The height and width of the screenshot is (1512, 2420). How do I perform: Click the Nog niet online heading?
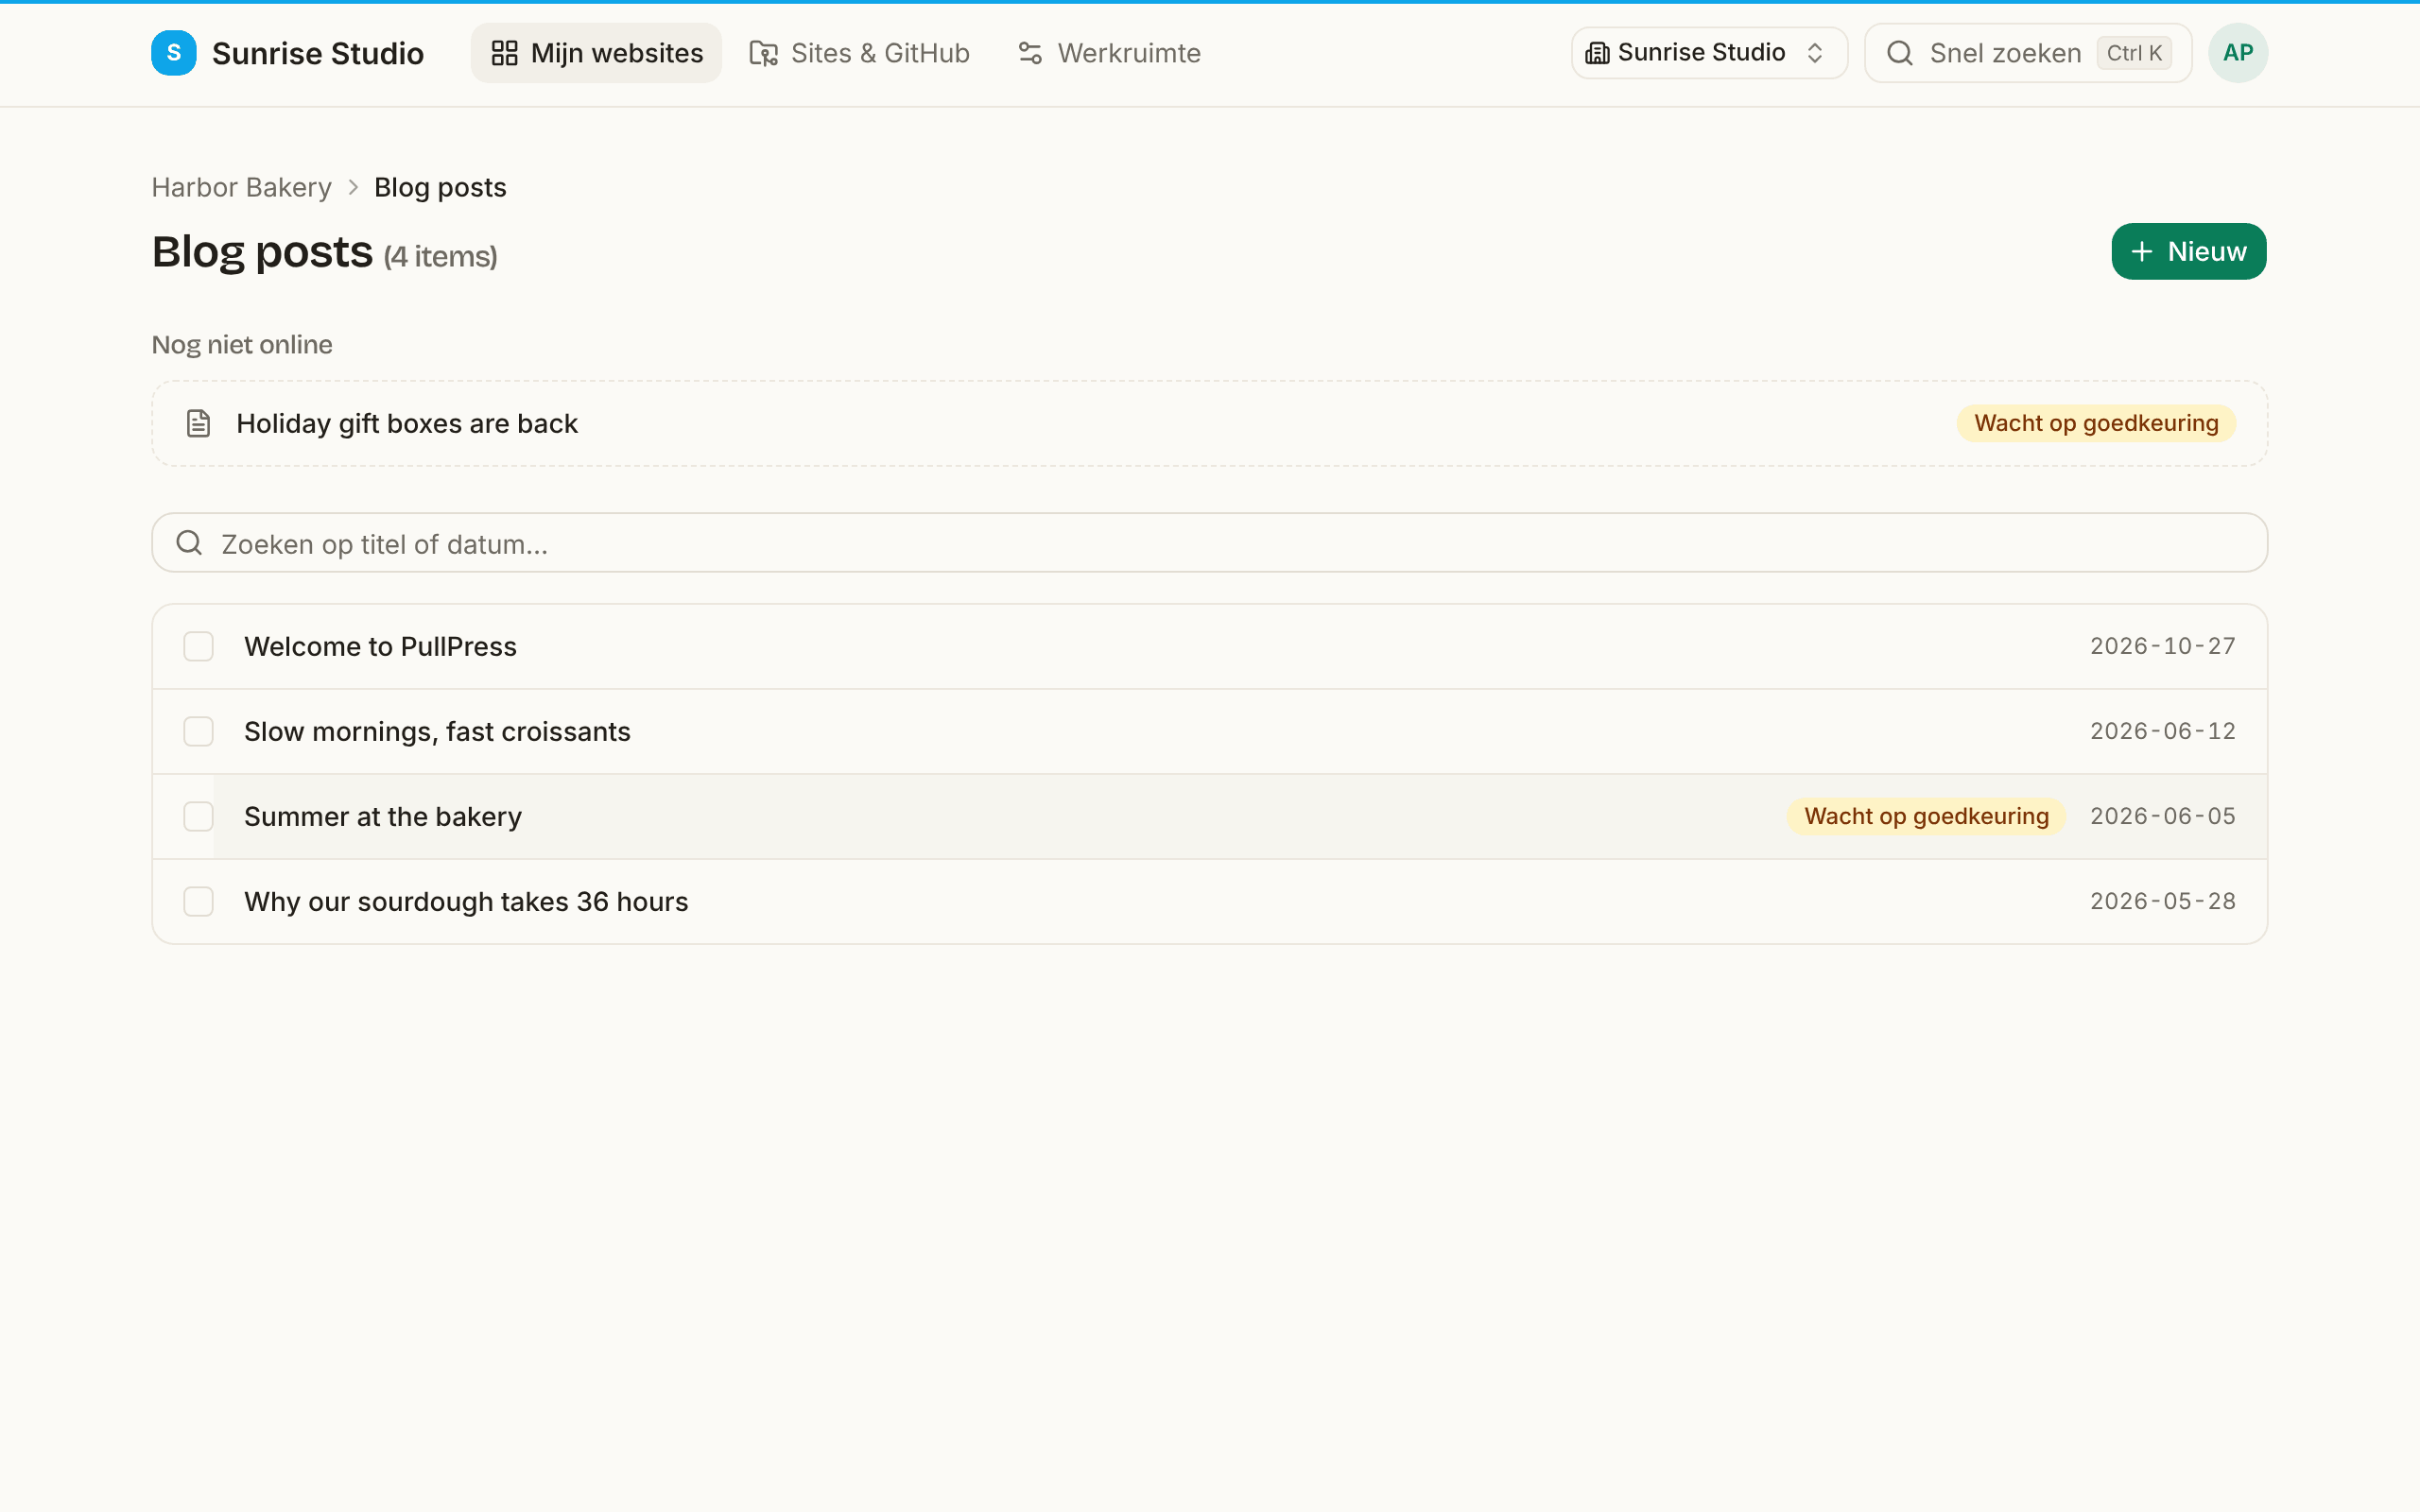point(242,345)
